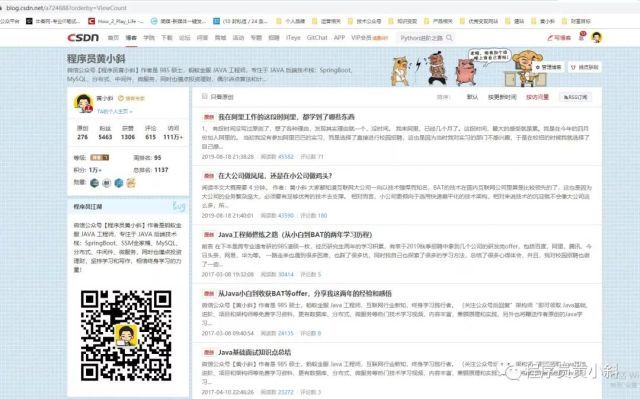
Task: Click the 获赞 count 1306
Action: click(x=128, y=137)
